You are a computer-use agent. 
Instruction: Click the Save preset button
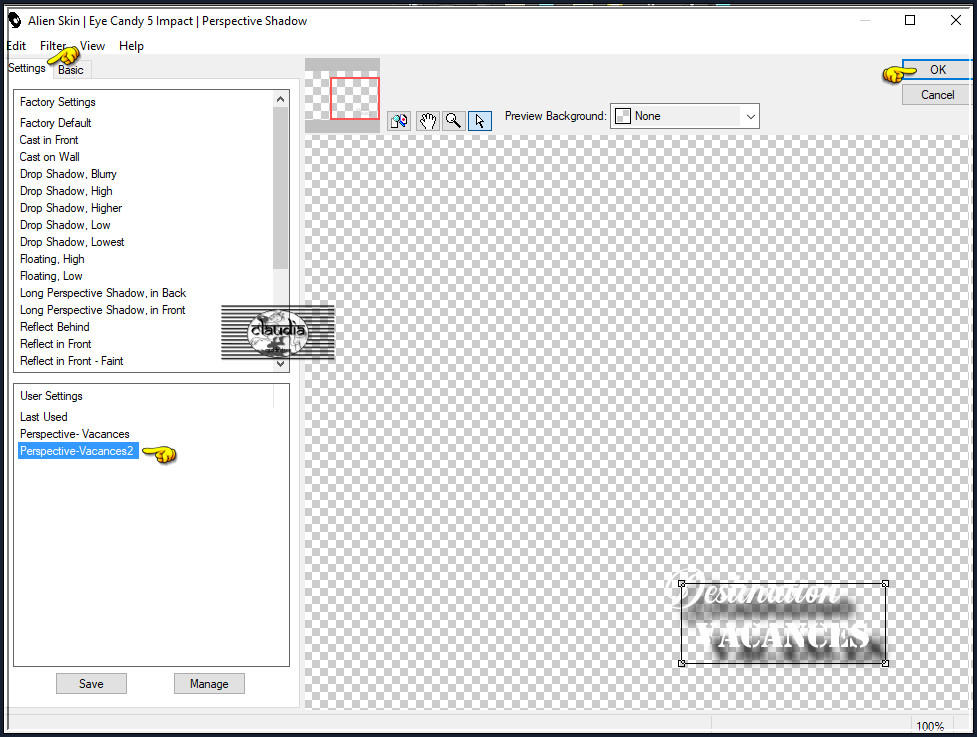coord(91,683)
